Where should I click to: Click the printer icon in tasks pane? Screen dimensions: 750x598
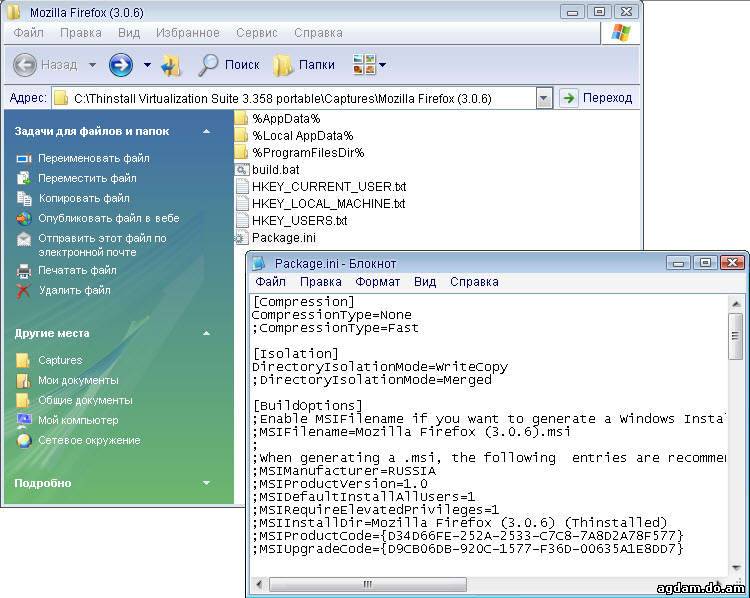(x=24, y=271)
